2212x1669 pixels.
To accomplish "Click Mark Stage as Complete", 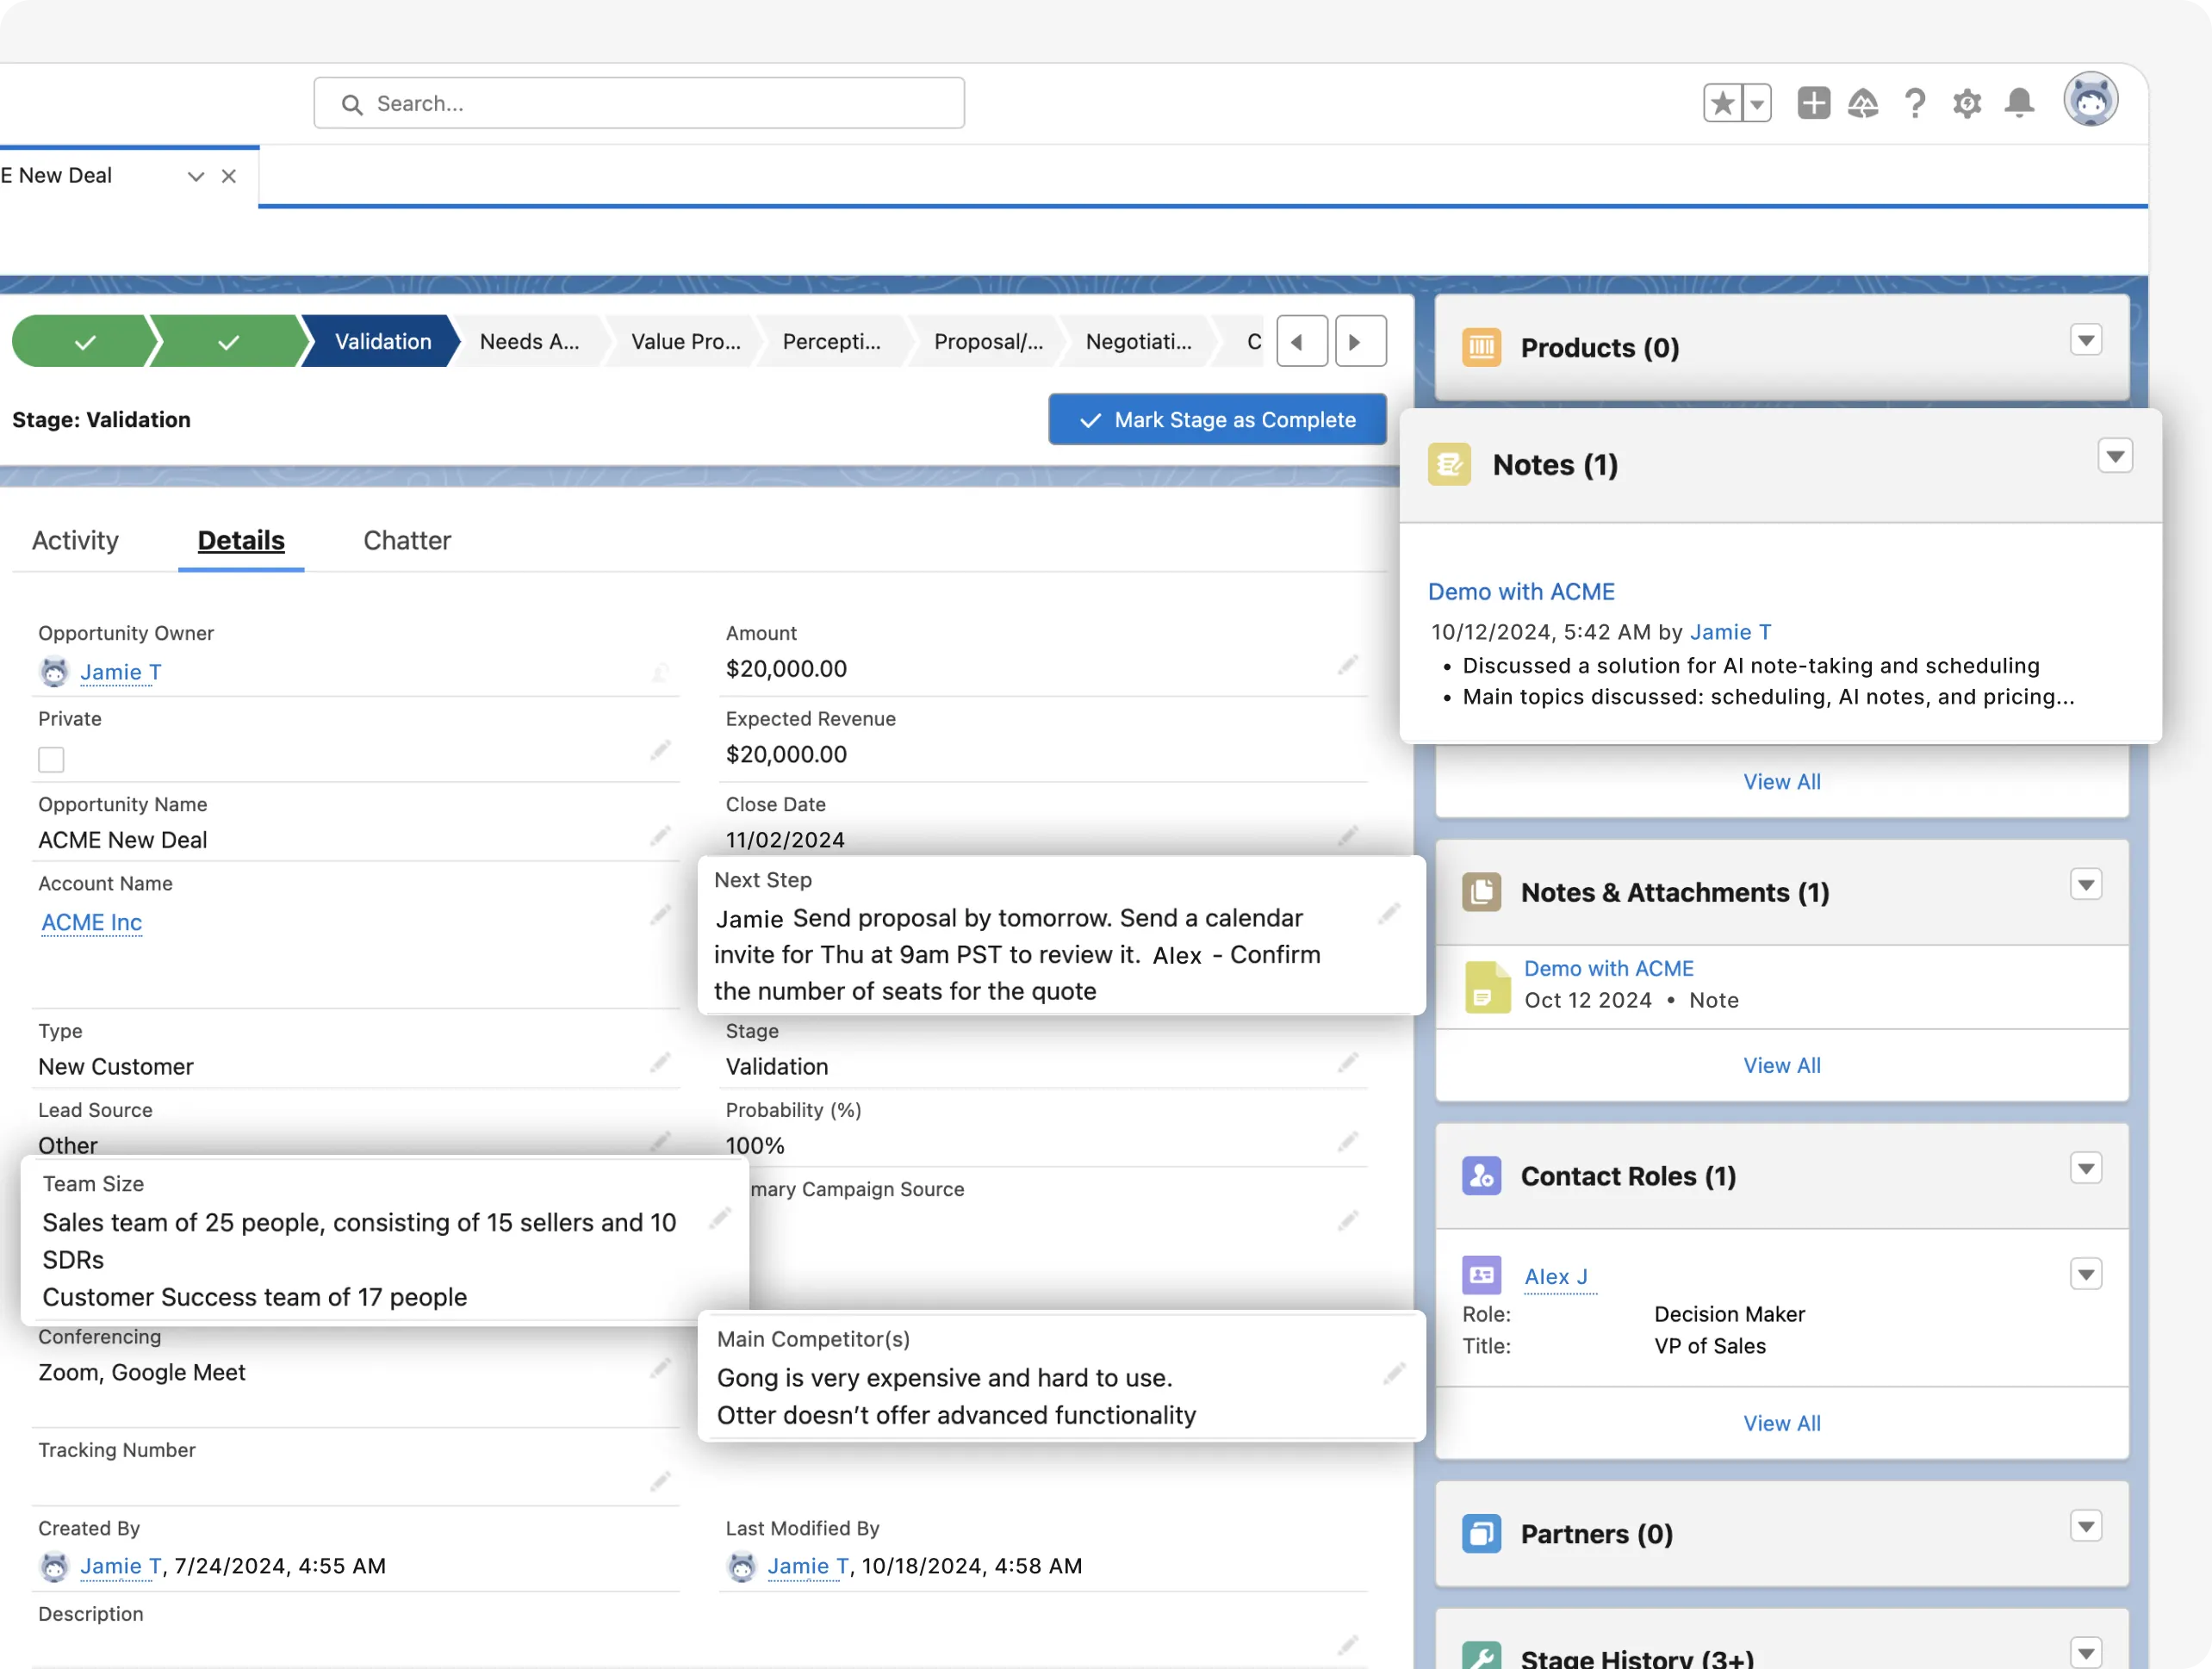I will [x=1216, y=419].
